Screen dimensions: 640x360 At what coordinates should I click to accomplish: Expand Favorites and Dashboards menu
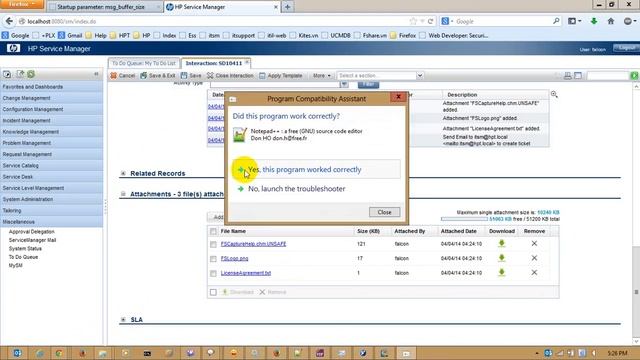pos(51,87)
